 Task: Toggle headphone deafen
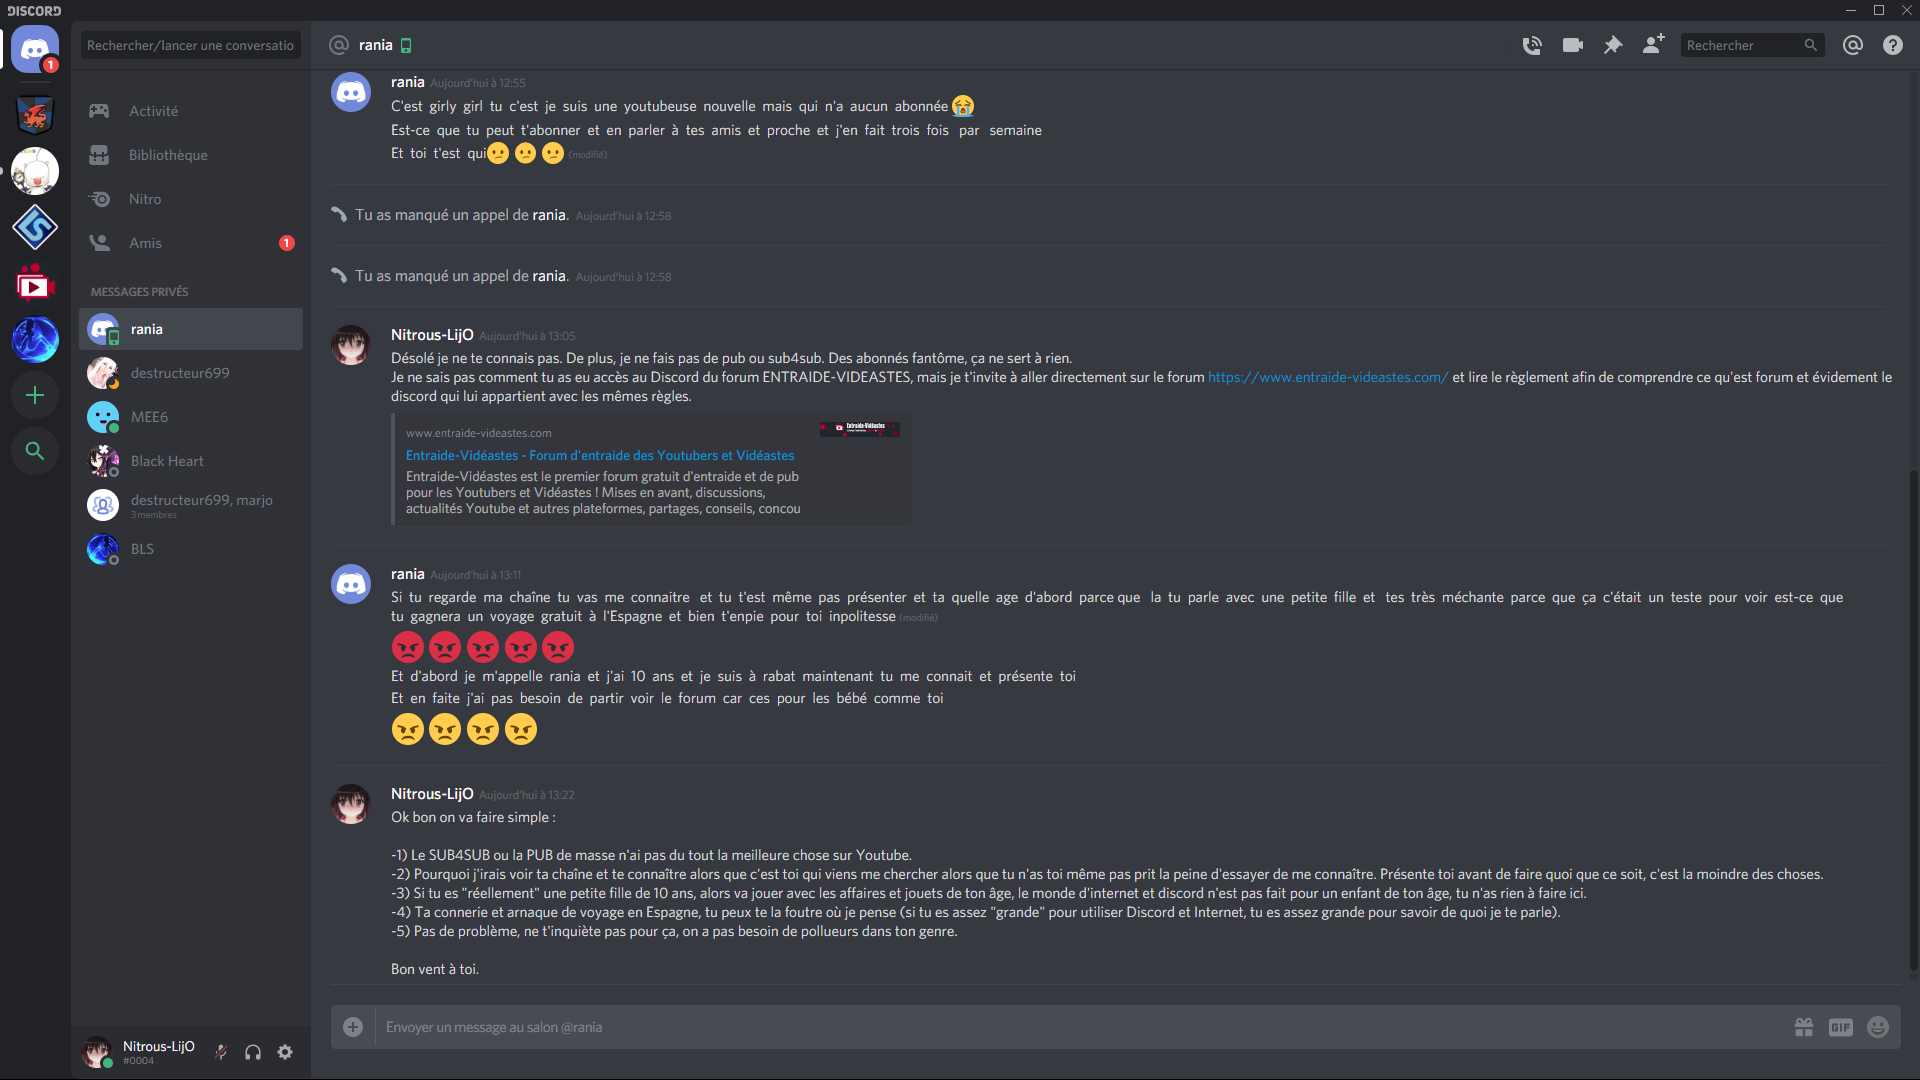click(253, 1052)
